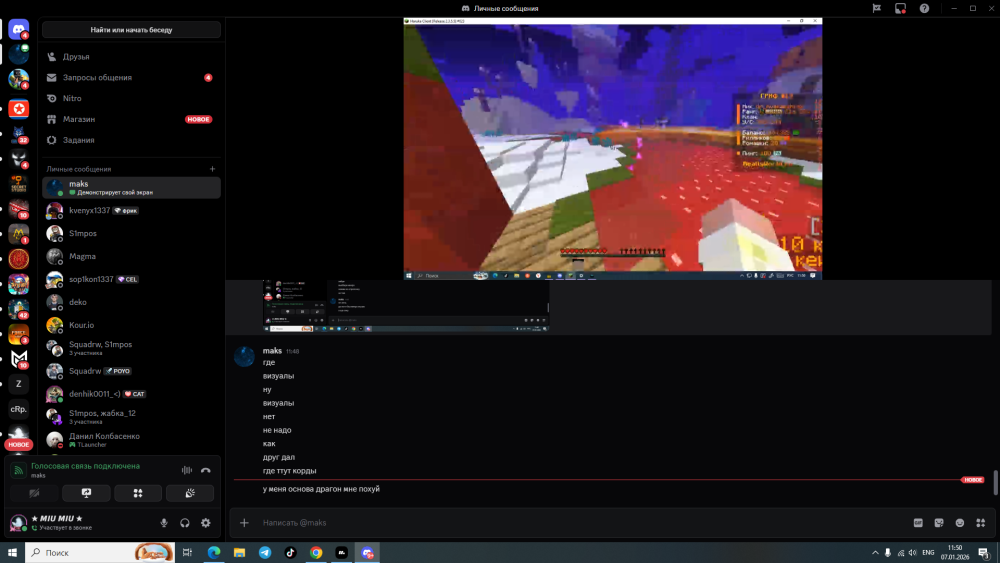Click 'Найти или начать беседу' search button
Screen dimensions: 1000x563
click(x=131, y=30)
